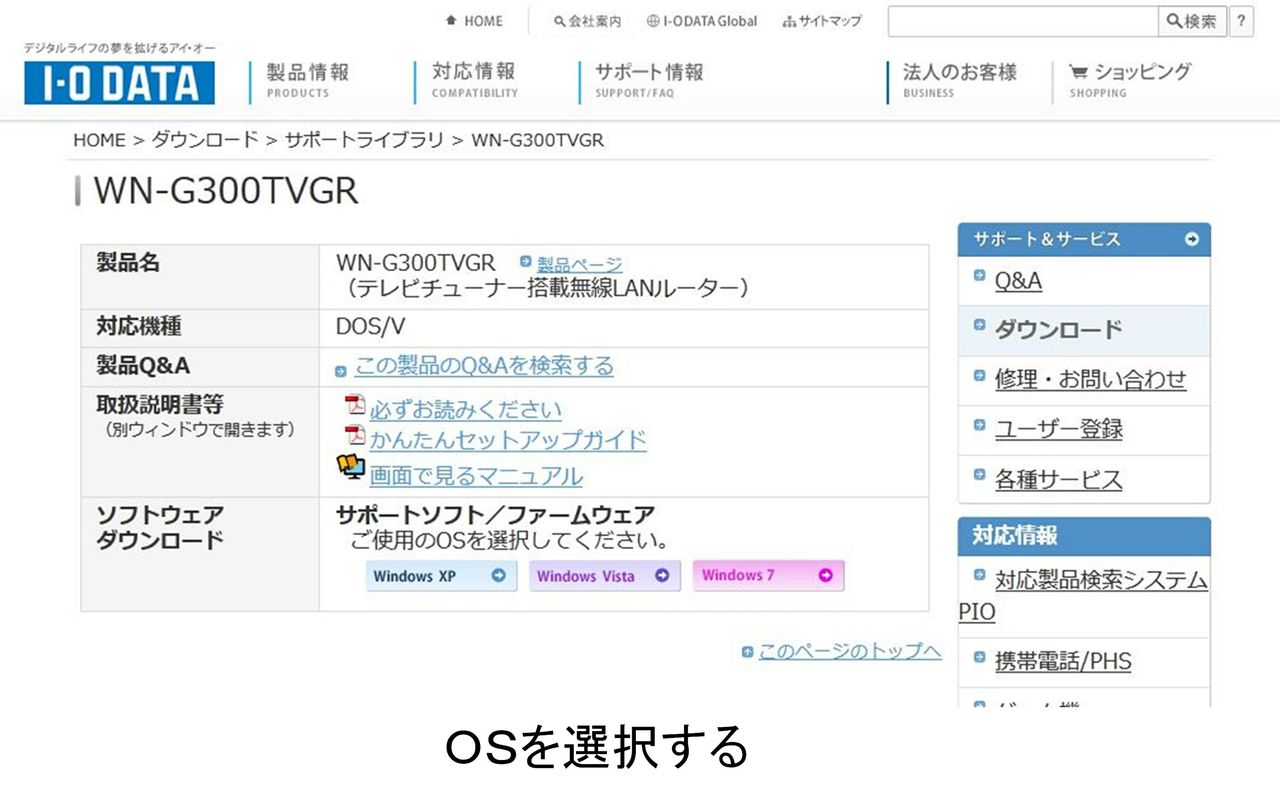Select the Windows 7 download button
1280x790 pixels.
(768, 576)
